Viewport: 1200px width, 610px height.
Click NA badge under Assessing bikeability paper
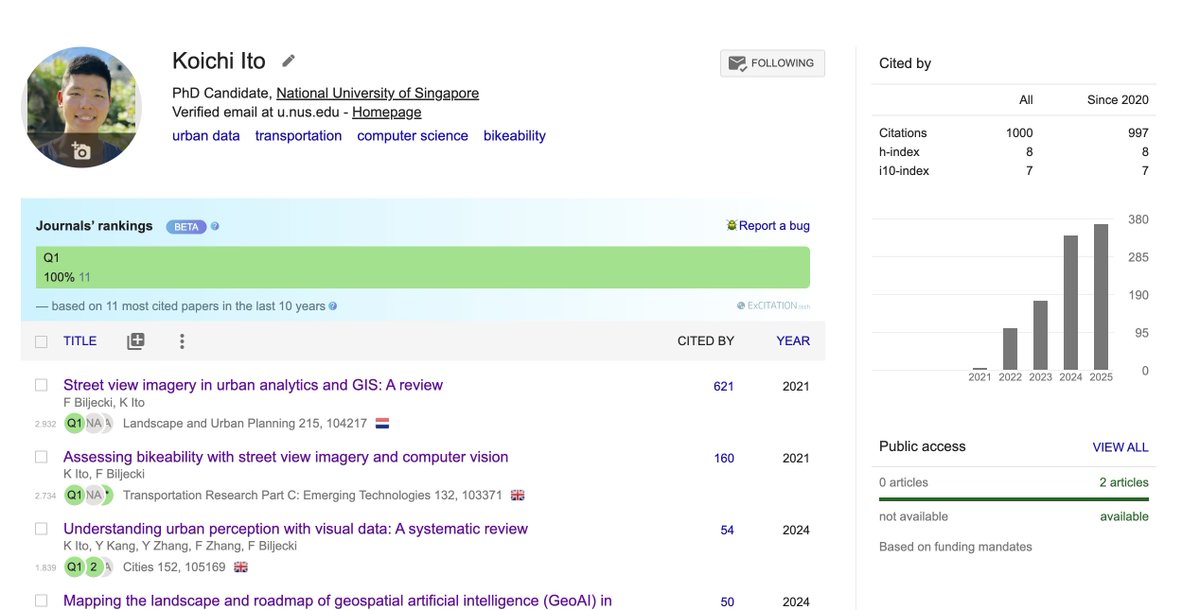click(93, 495)
